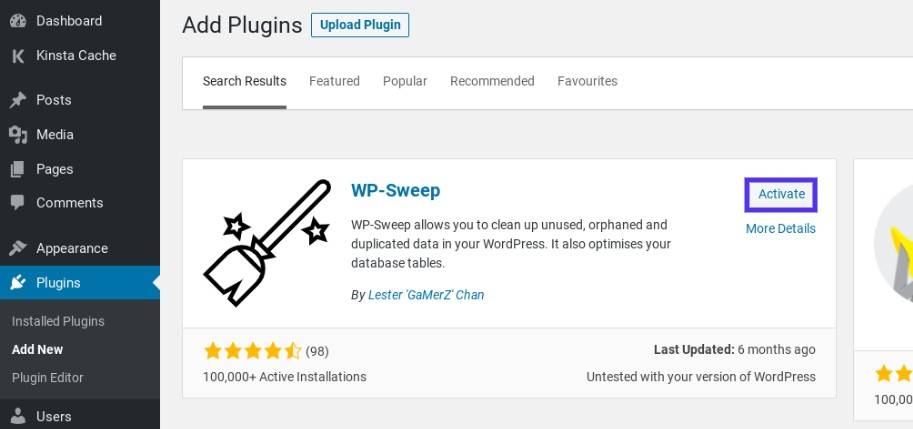This screenshot has height=429, width=913.
Task: Click the Upload Plugin button
Action: tap(360, 25)
